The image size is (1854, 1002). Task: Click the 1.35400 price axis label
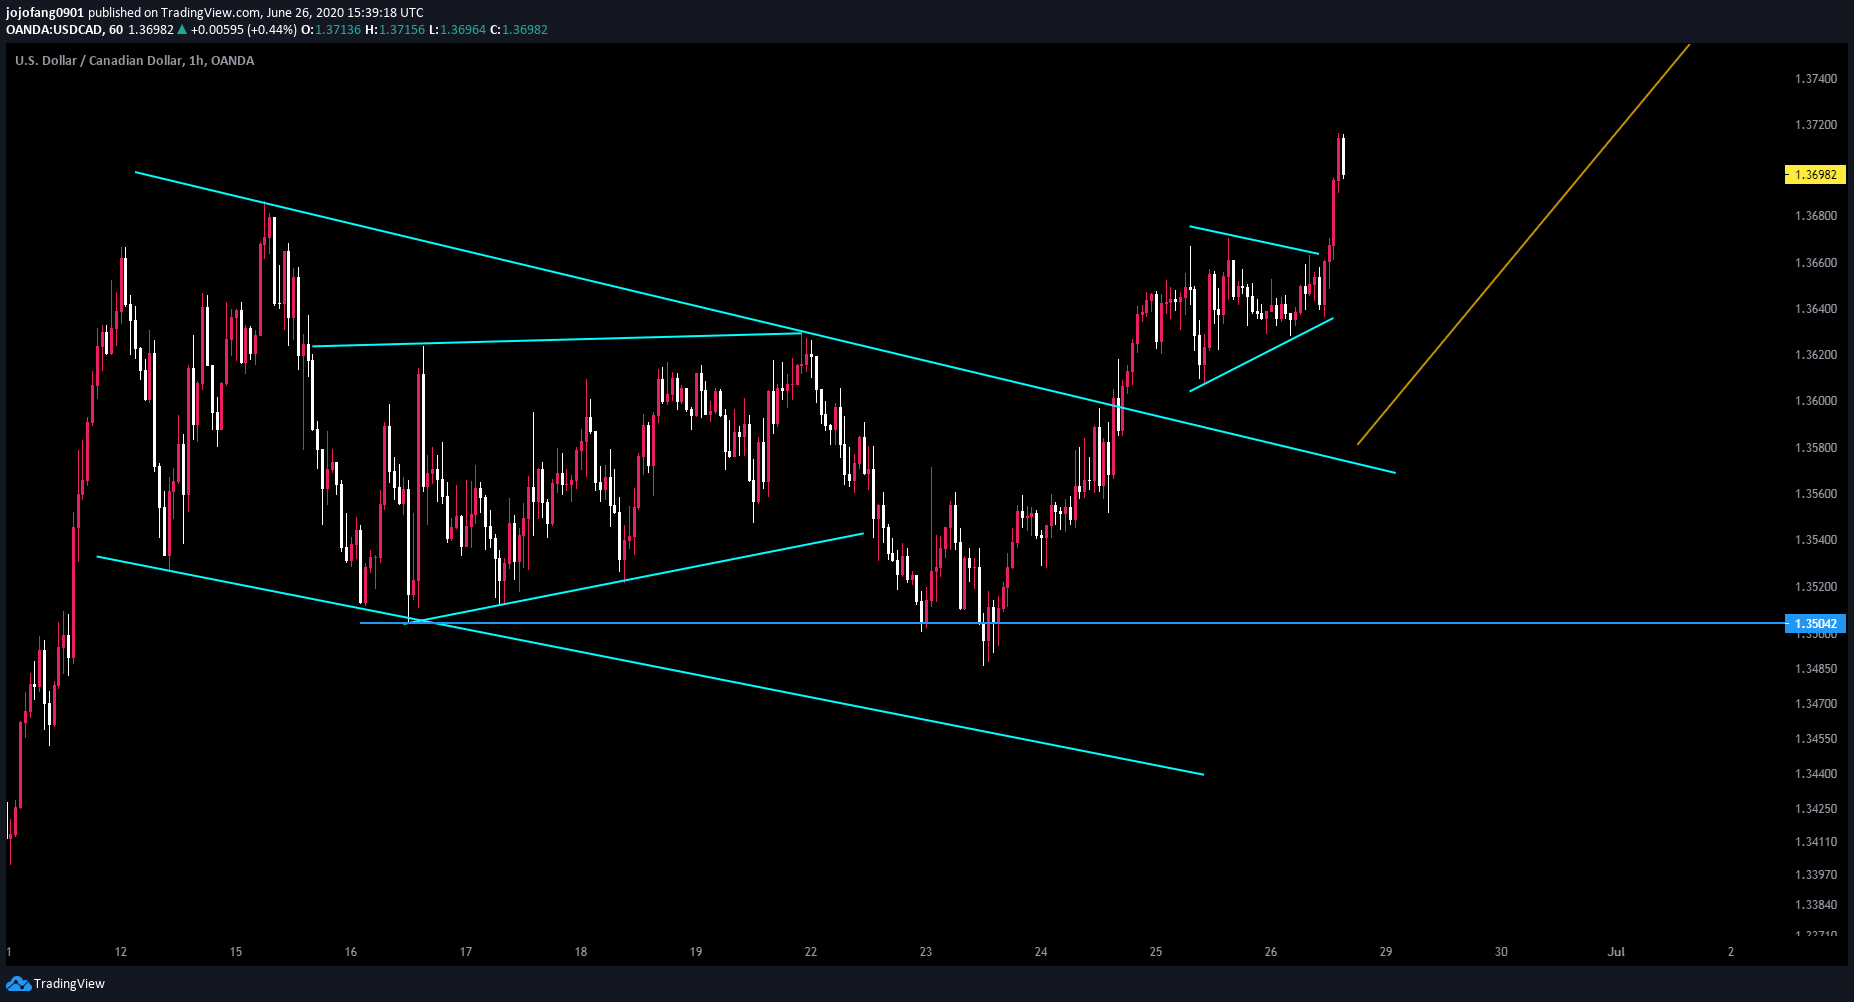(x=1816, y=540)
